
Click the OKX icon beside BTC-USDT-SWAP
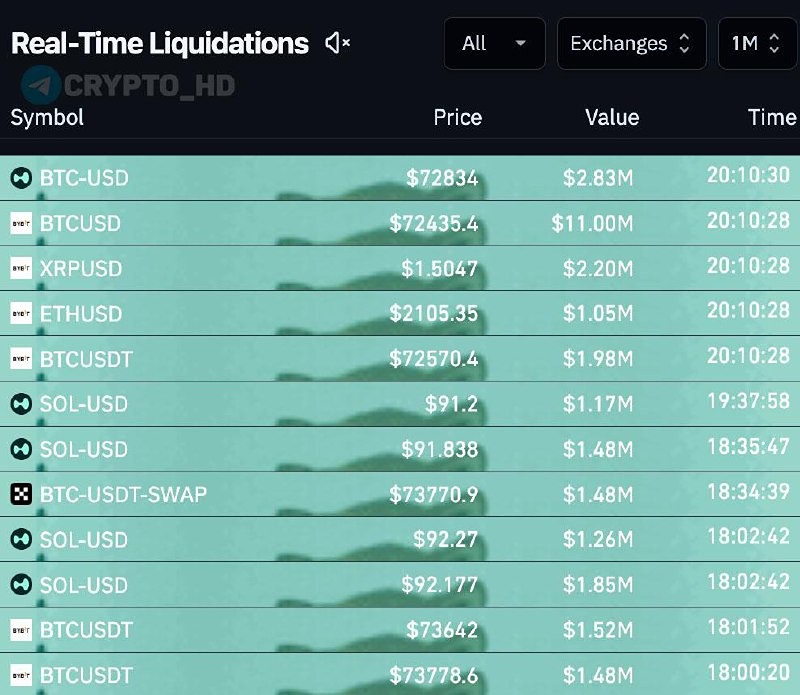[x=20, y=494]
